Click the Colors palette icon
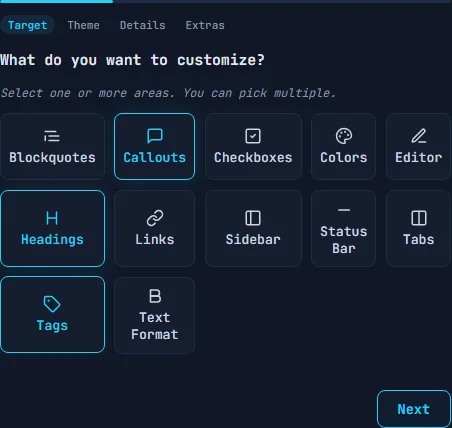This screenshot has width=452, height=428. pyautogui.click(x=344, y=136)
